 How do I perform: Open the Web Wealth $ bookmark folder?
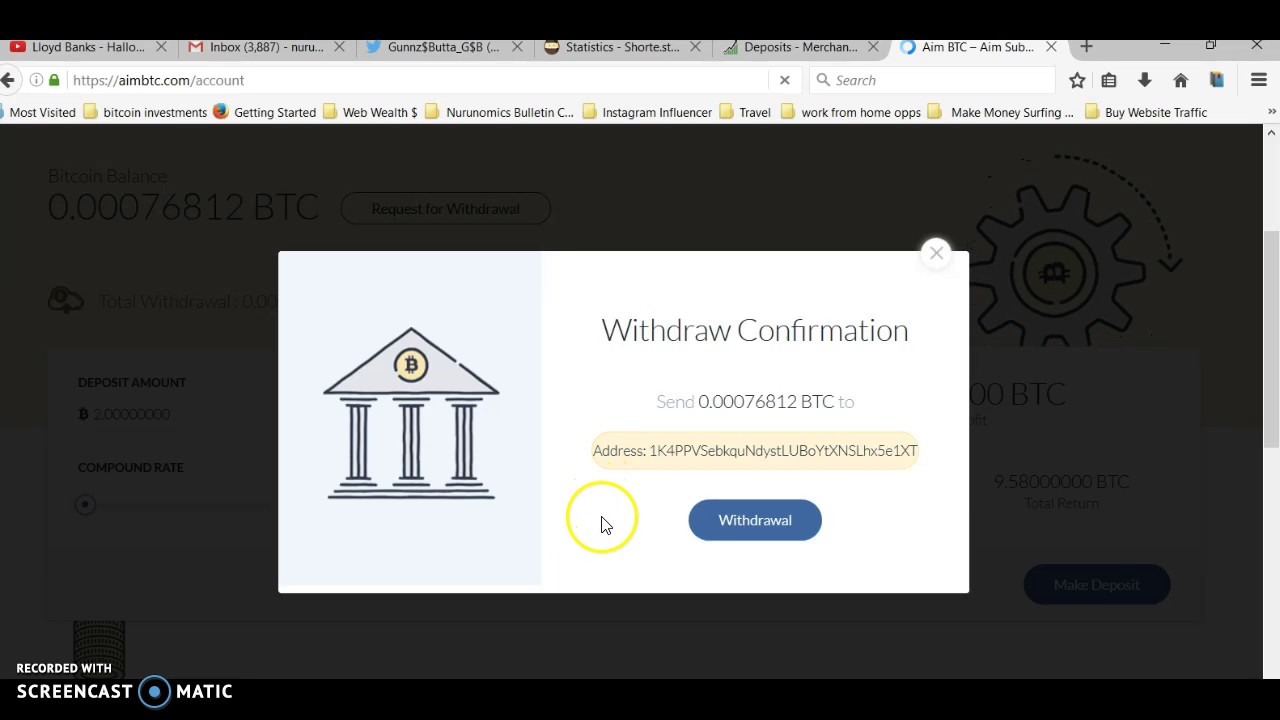click(x=370, y=112)
